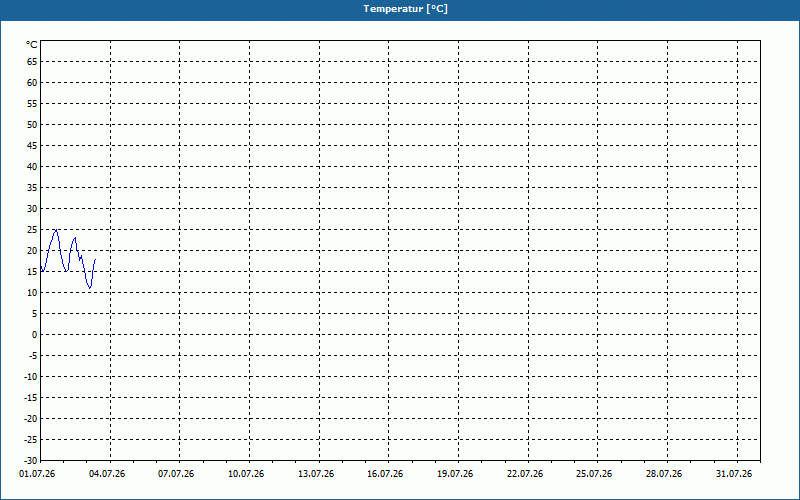Select date label 10.07.26
The image size is (800, 500).
pyautogui.click(x=246, y=474)
